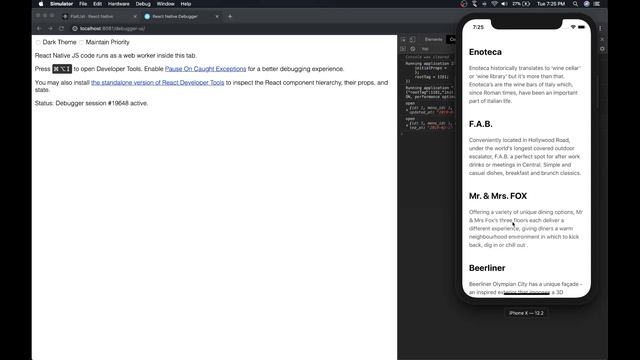Open the Simulator menu
The height and width of the screenshot is (360, 640).
61,4
